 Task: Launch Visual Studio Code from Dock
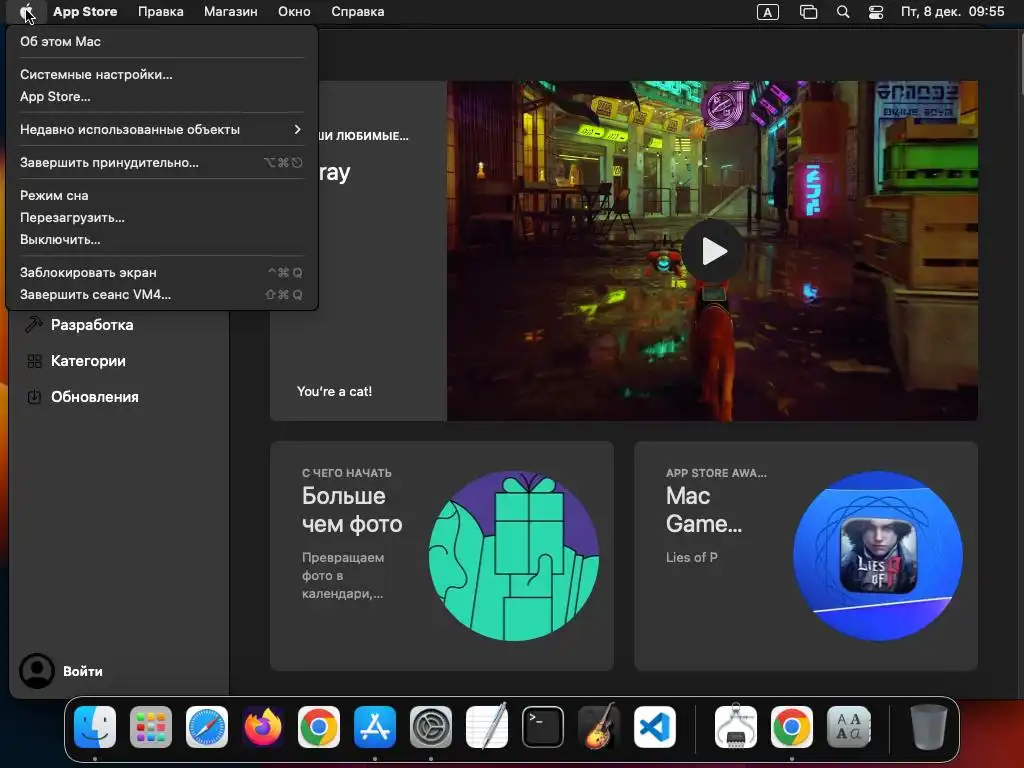tap(655, 727)
